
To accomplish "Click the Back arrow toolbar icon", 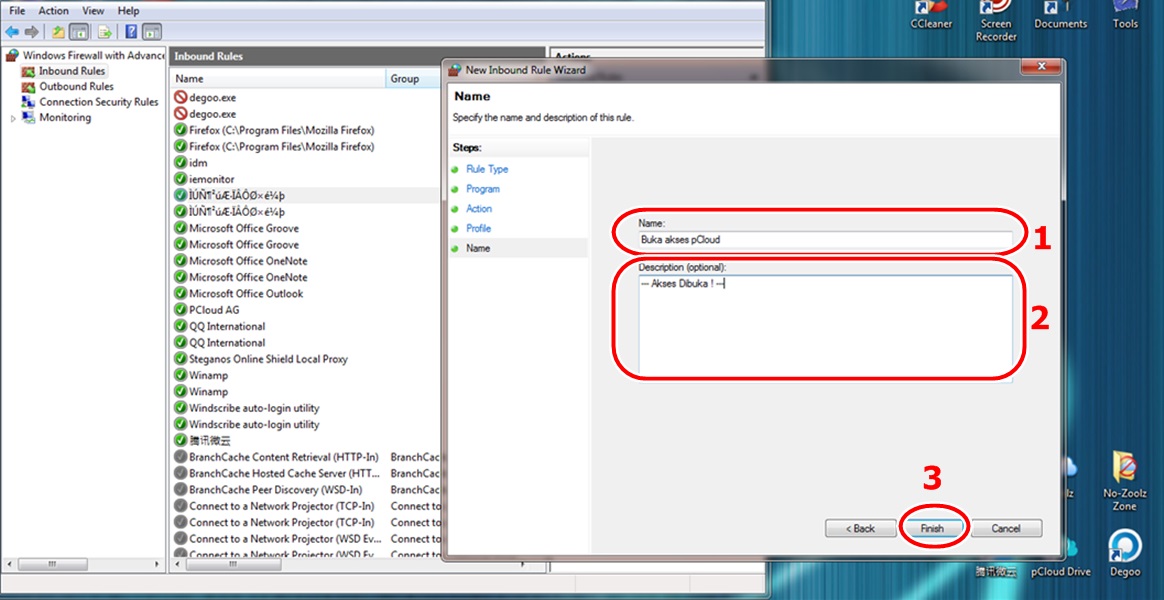I will (12, 32).
